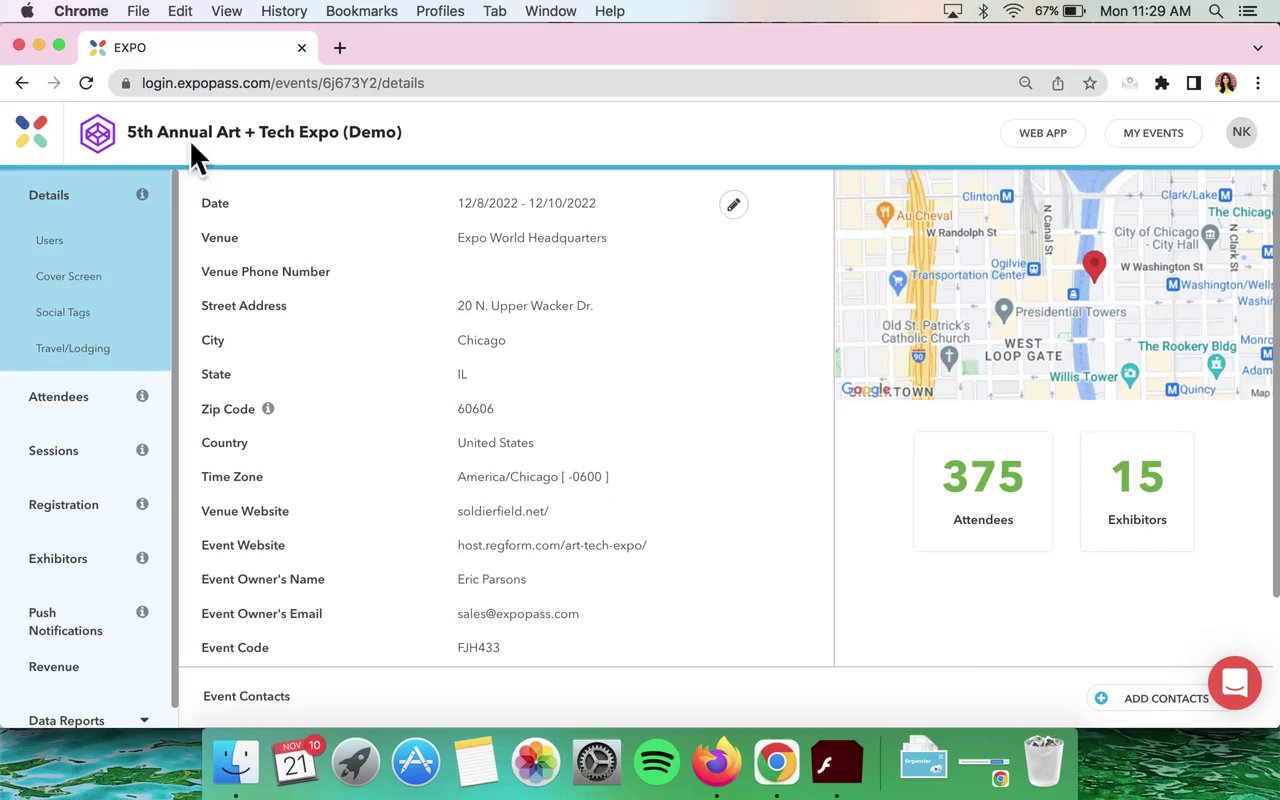The width and height of the screenshot is (1280, 800).
Task: Open a new tab with plus button
Action: point(340,47)
